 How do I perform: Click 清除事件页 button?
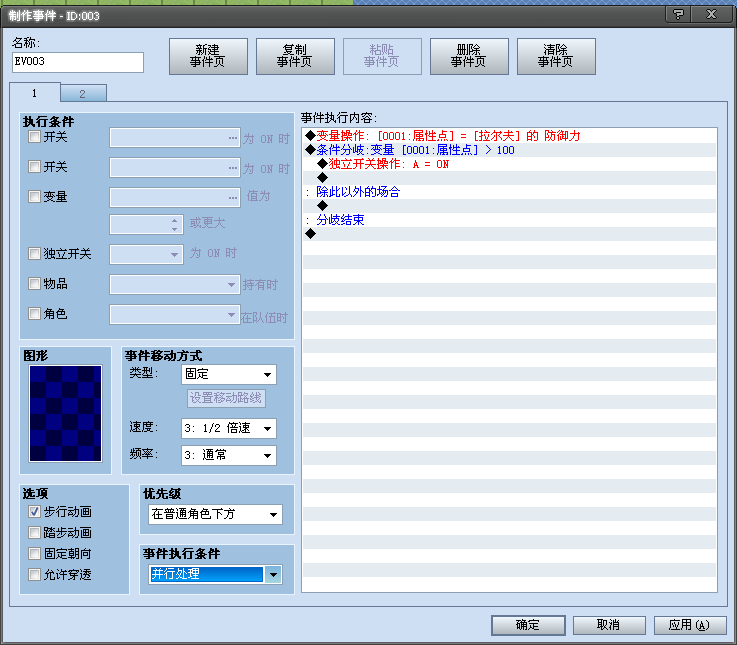556,56
